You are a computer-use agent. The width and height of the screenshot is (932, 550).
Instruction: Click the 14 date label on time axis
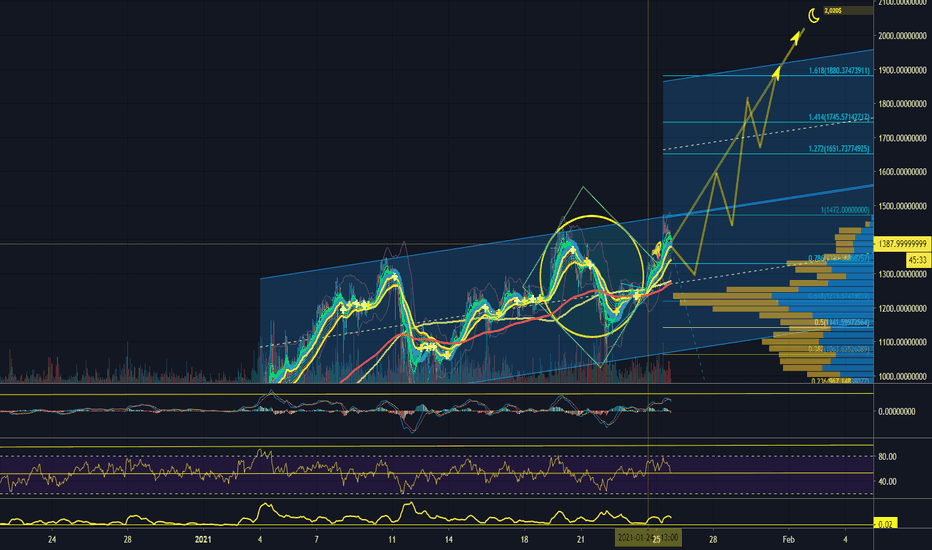point(448,539)
